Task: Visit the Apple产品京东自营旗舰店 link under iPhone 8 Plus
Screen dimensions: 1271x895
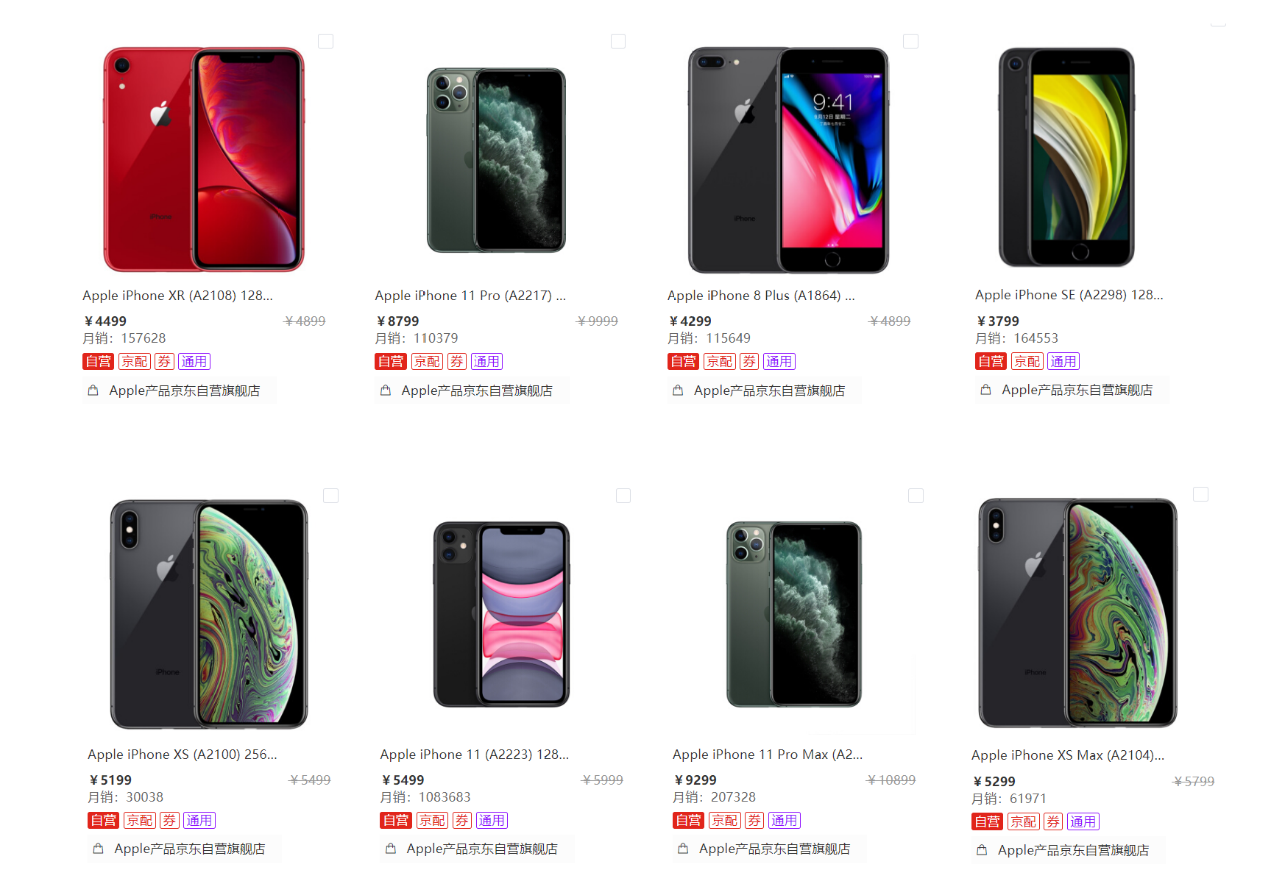Action: [769, 391]
